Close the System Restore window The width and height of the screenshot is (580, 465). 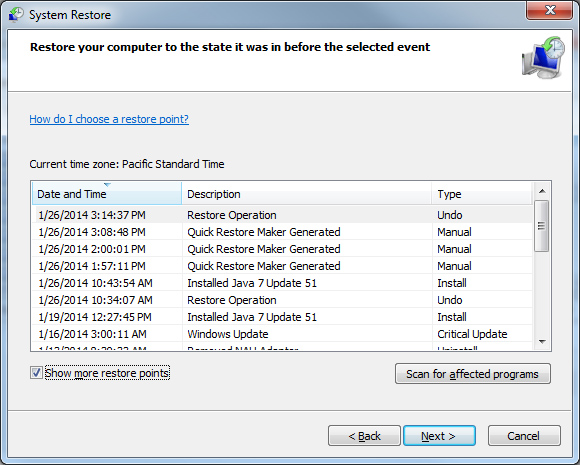click(x=549, y=10)
